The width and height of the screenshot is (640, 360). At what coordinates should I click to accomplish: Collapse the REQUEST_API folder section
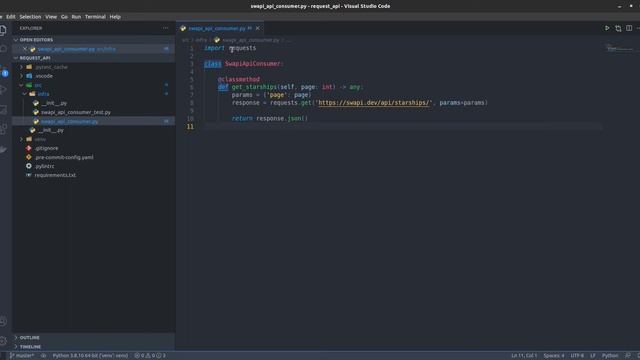coord(93,58)
